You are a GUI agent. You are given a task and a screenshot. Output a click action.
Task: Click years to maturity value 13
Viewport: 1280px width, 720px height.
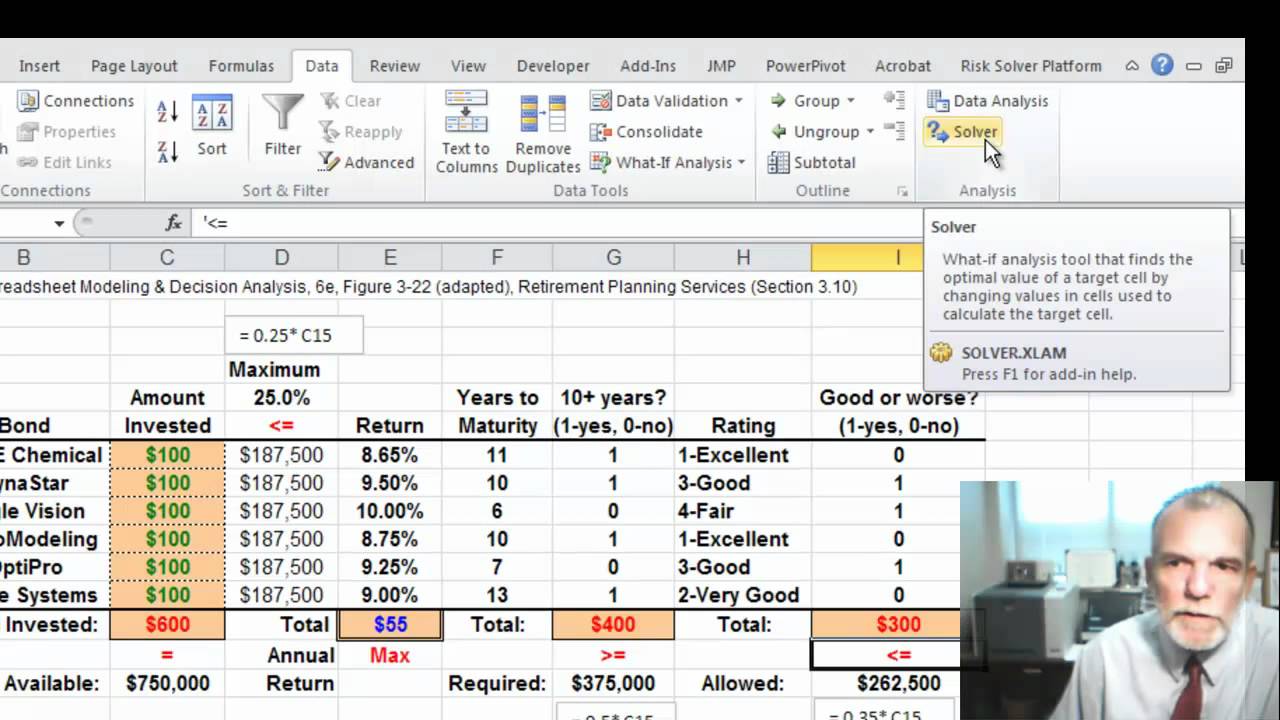pos(497,595)
